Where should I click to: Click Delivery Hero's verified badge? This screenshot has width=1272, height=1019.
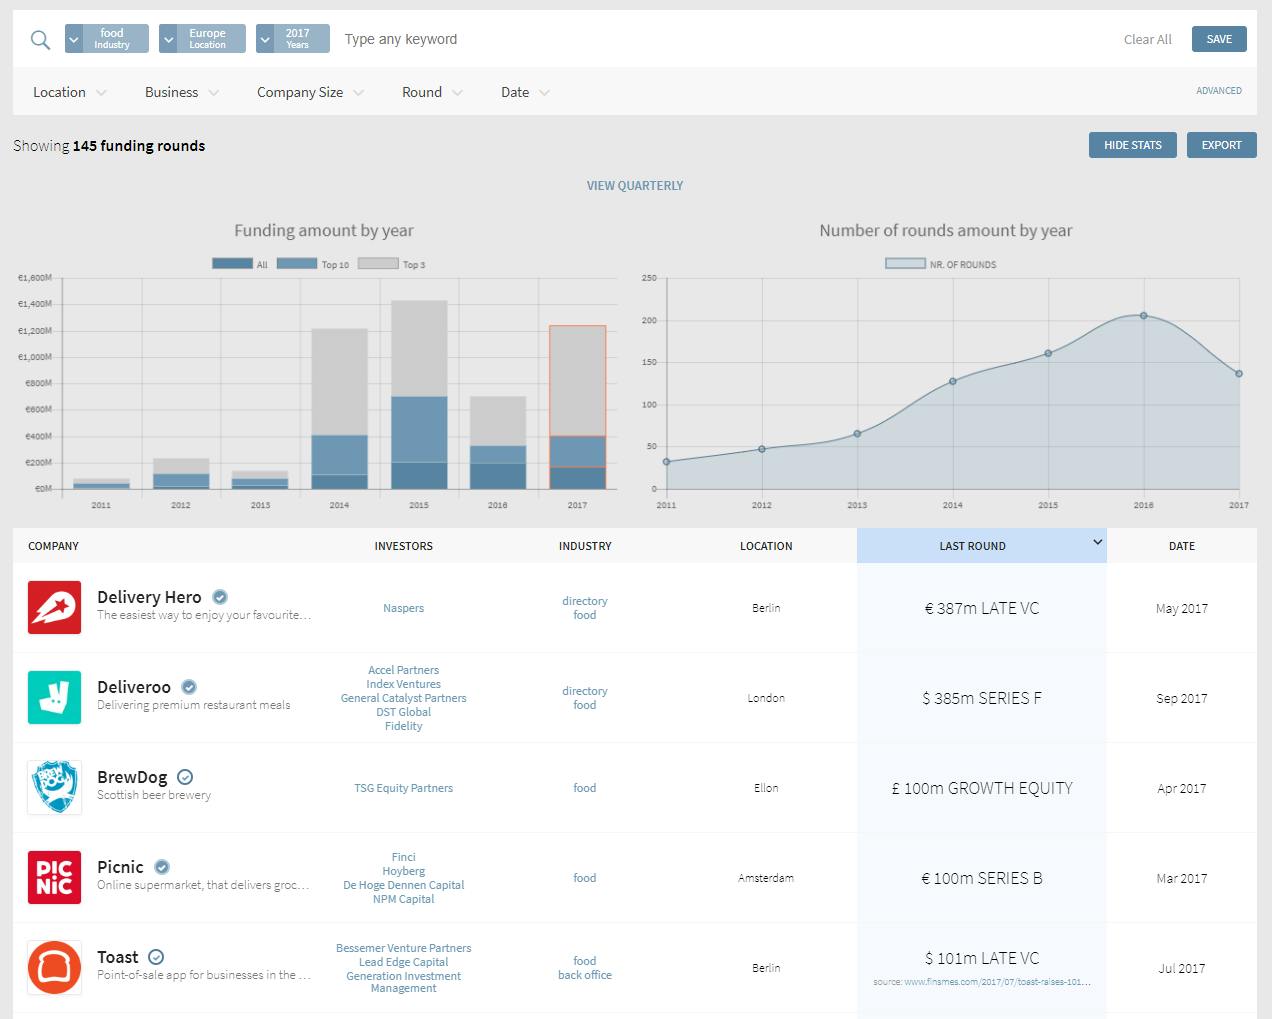click(220, 597)
